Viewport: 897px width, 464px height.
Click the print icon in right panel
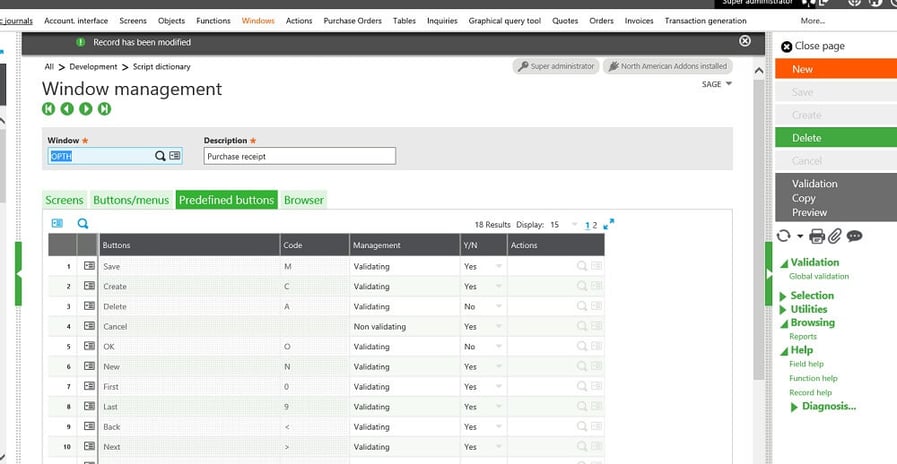pos(816,237)
